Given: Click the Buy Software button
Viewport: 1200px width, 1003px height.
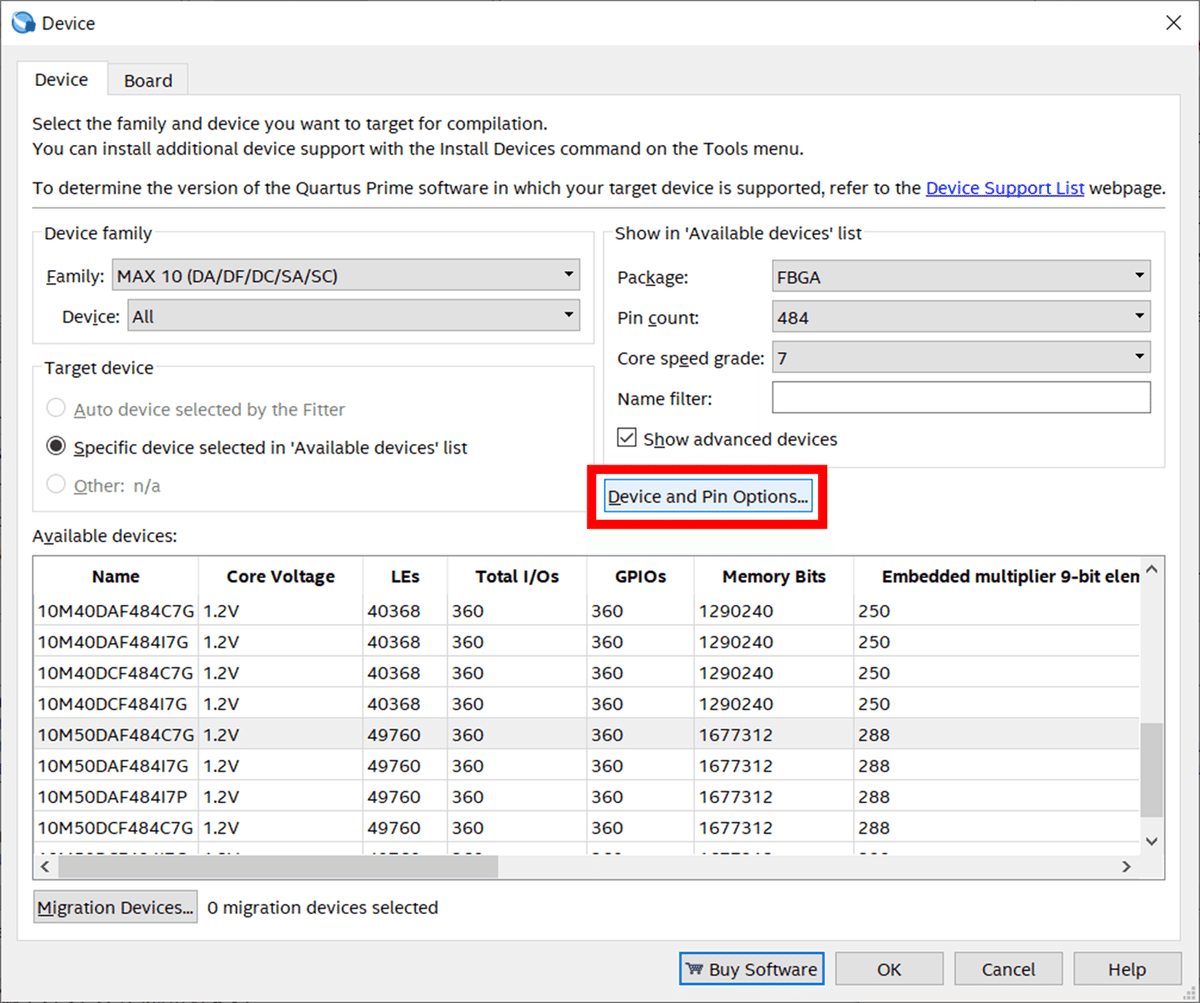Looking at the screenshot, I should pyautogui.click(x=752, y=969).
